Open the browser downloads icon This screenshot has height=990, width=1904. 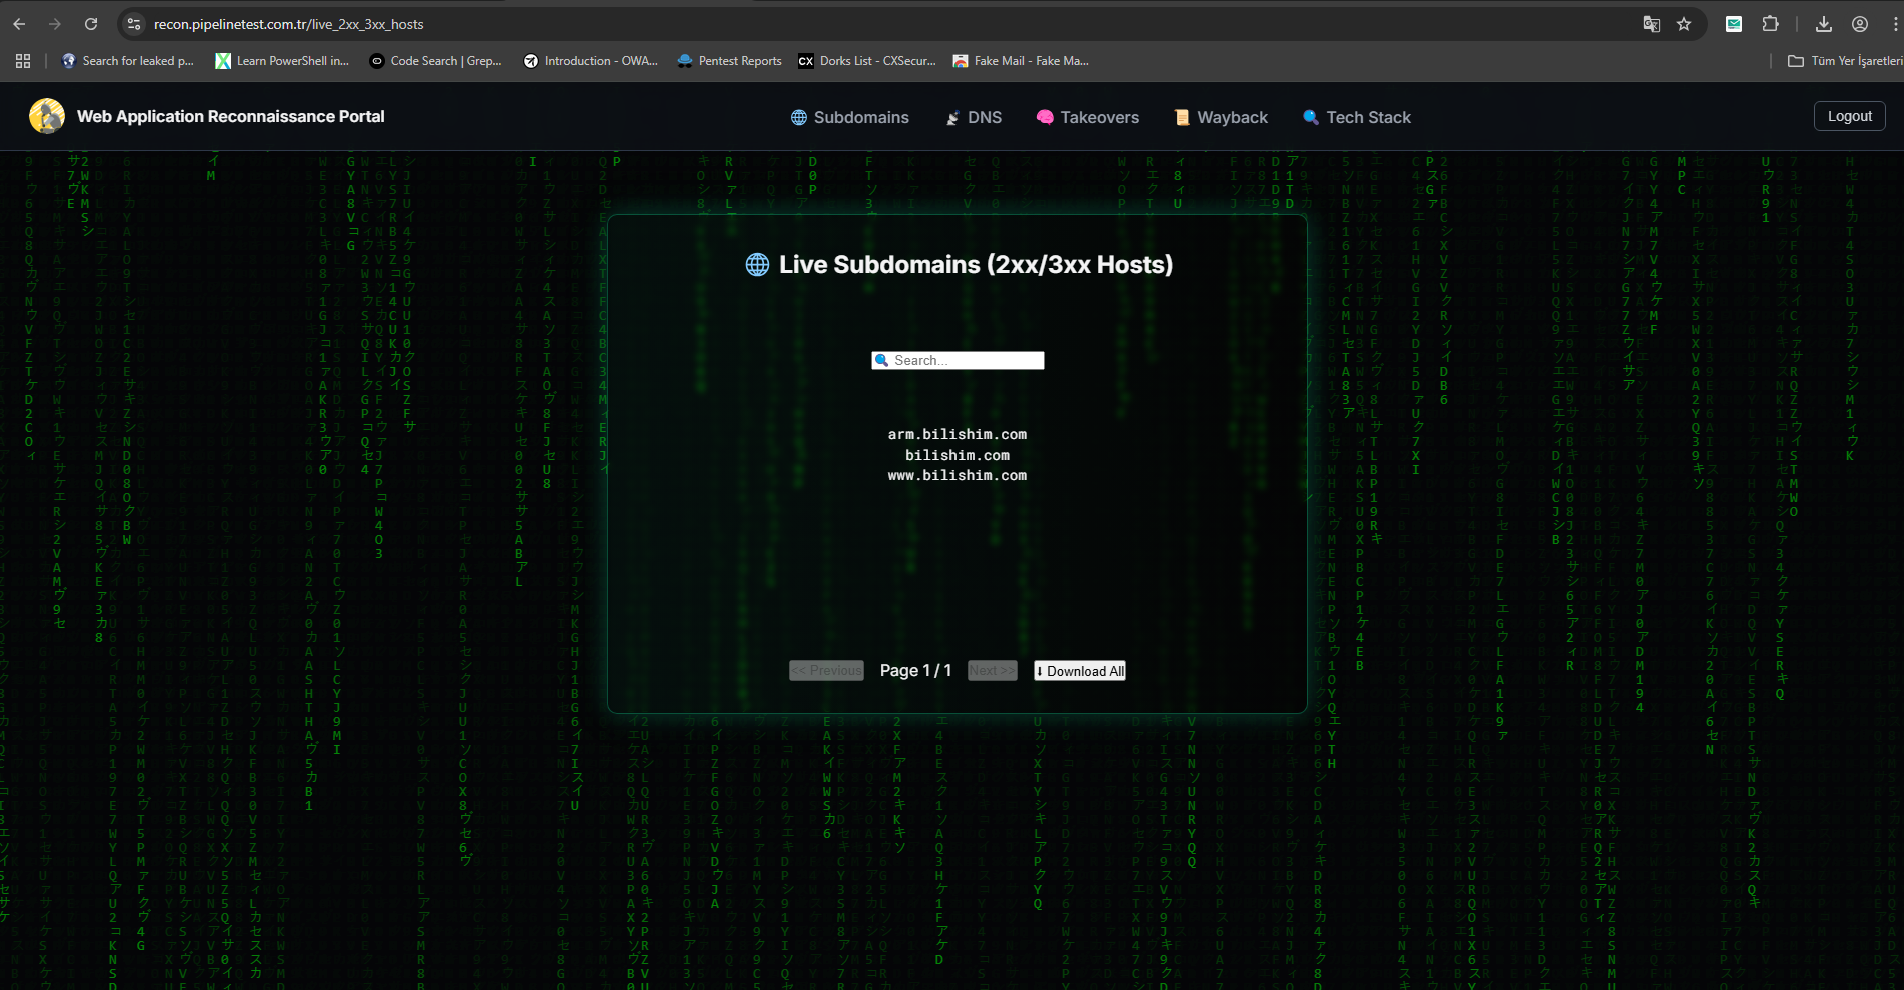pyautogui.click(x=1824, y=24)
